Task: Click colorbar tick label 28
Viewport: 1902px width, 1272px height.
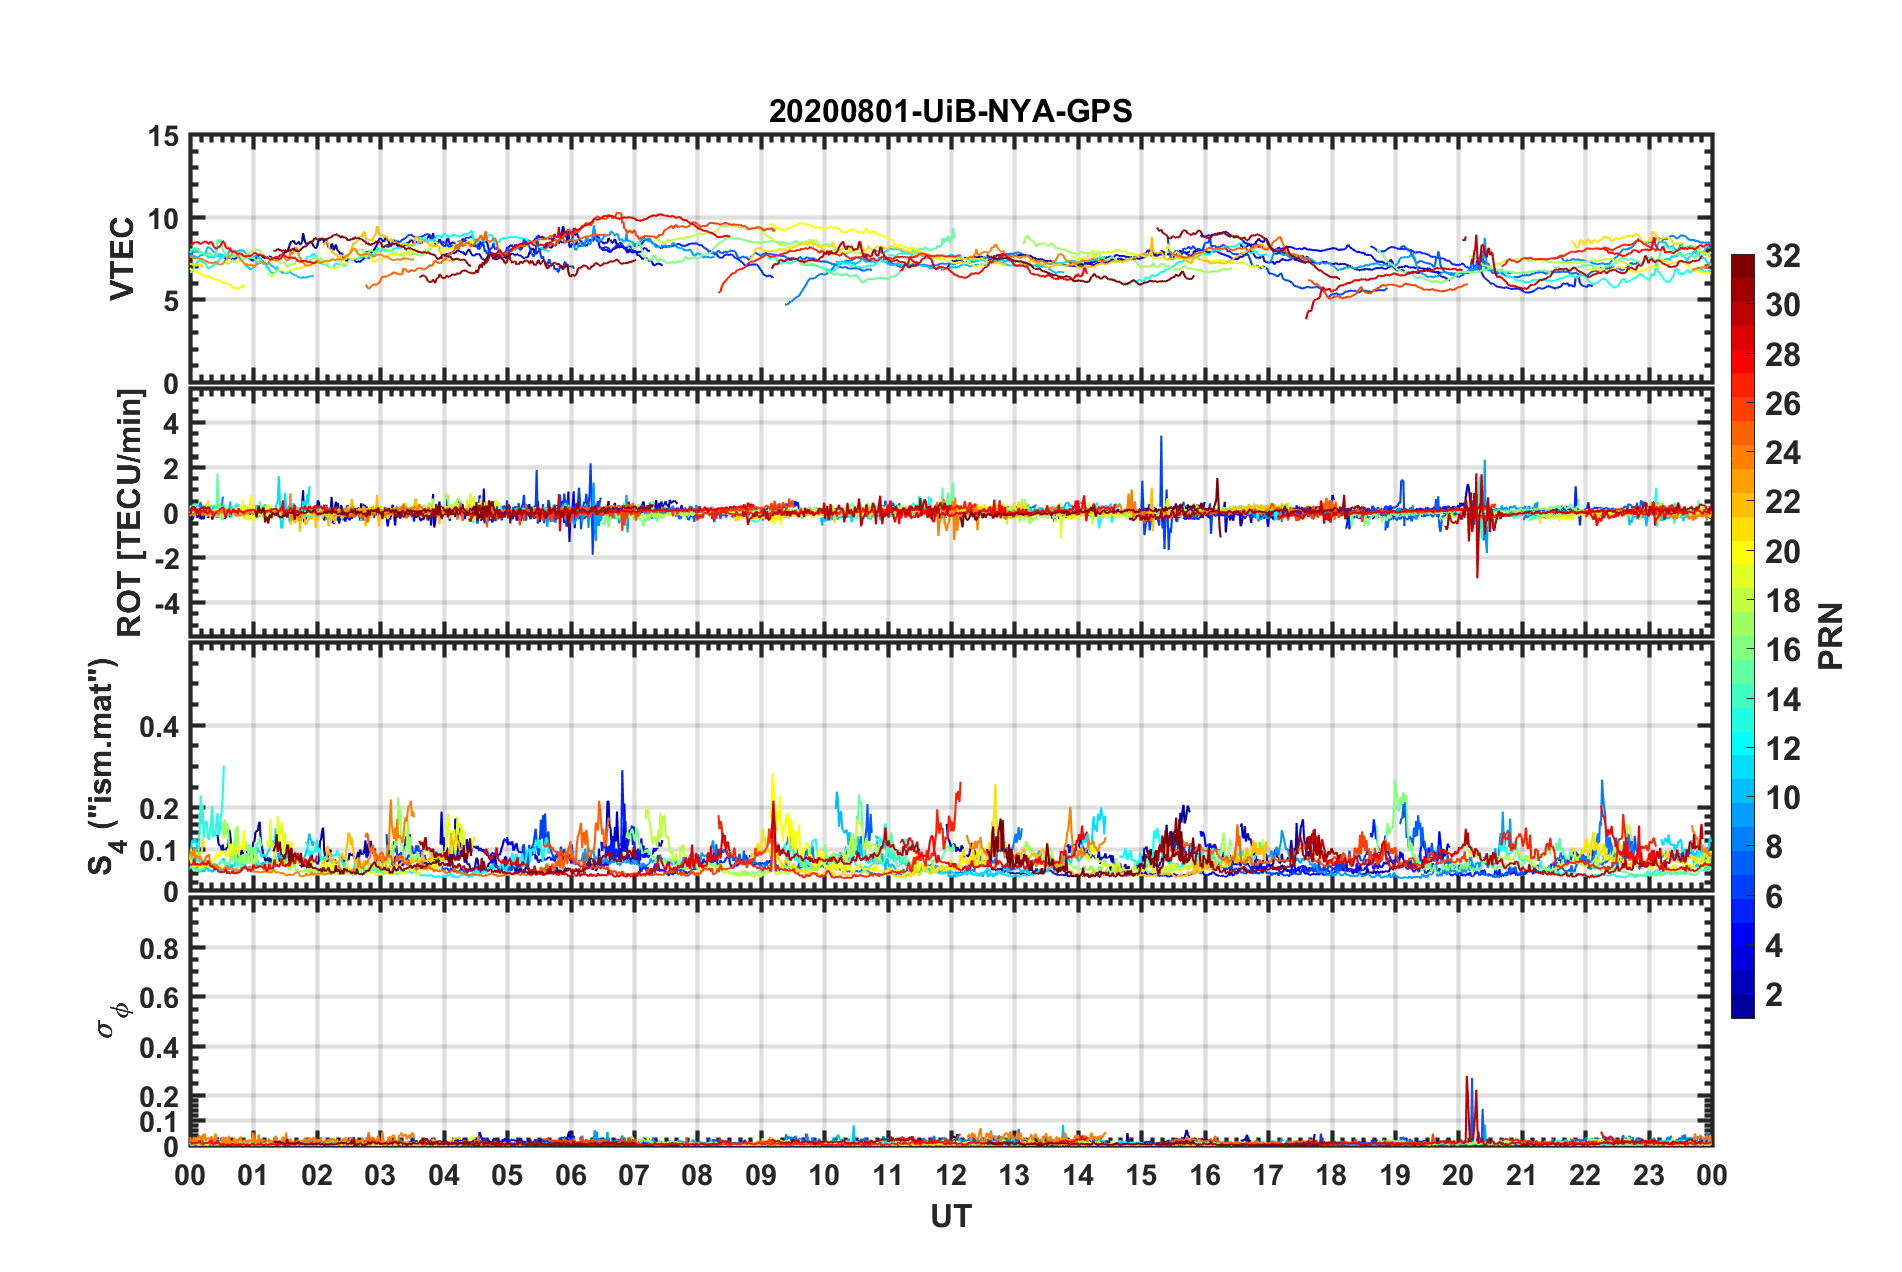Action: tap(1783, 355)
